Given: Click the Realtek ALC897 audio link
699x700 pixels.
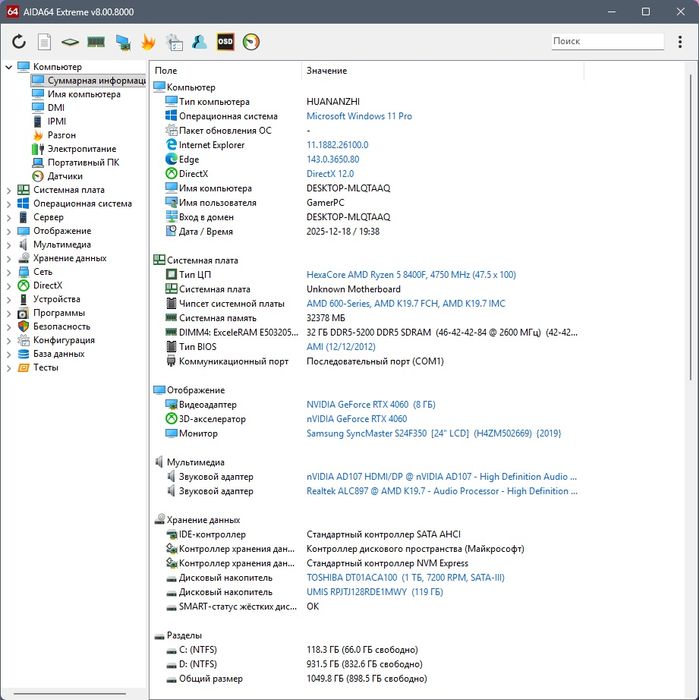Looking at the screenshot, I should [x=441, y=491].
